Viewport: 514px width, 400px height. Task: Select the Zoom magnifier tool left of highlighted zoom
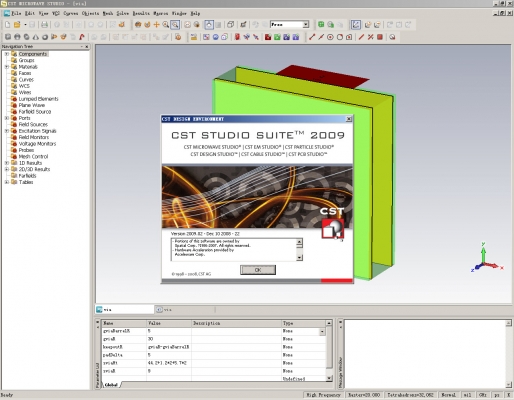[165, 25]
